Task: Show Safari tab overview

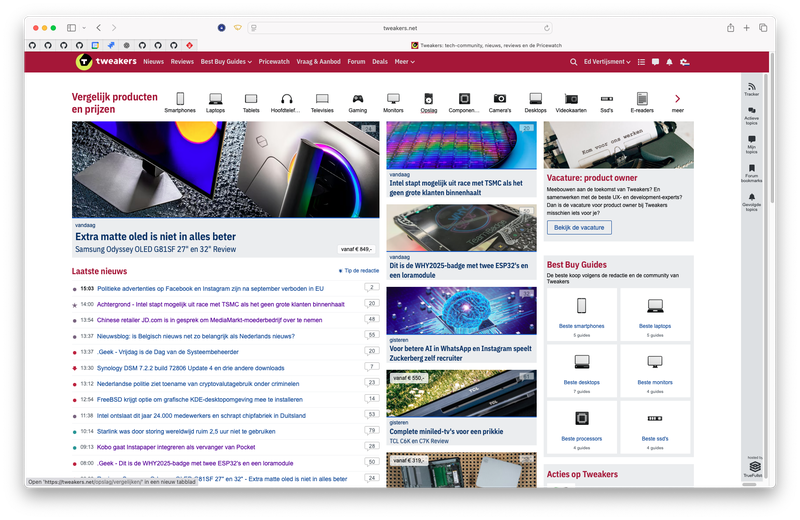Action: (763, 28)
